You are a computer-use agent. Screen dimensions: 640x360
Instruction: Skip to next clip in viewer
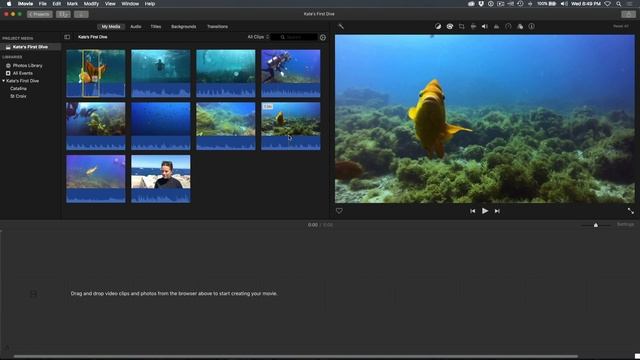(x=497, y=211)
